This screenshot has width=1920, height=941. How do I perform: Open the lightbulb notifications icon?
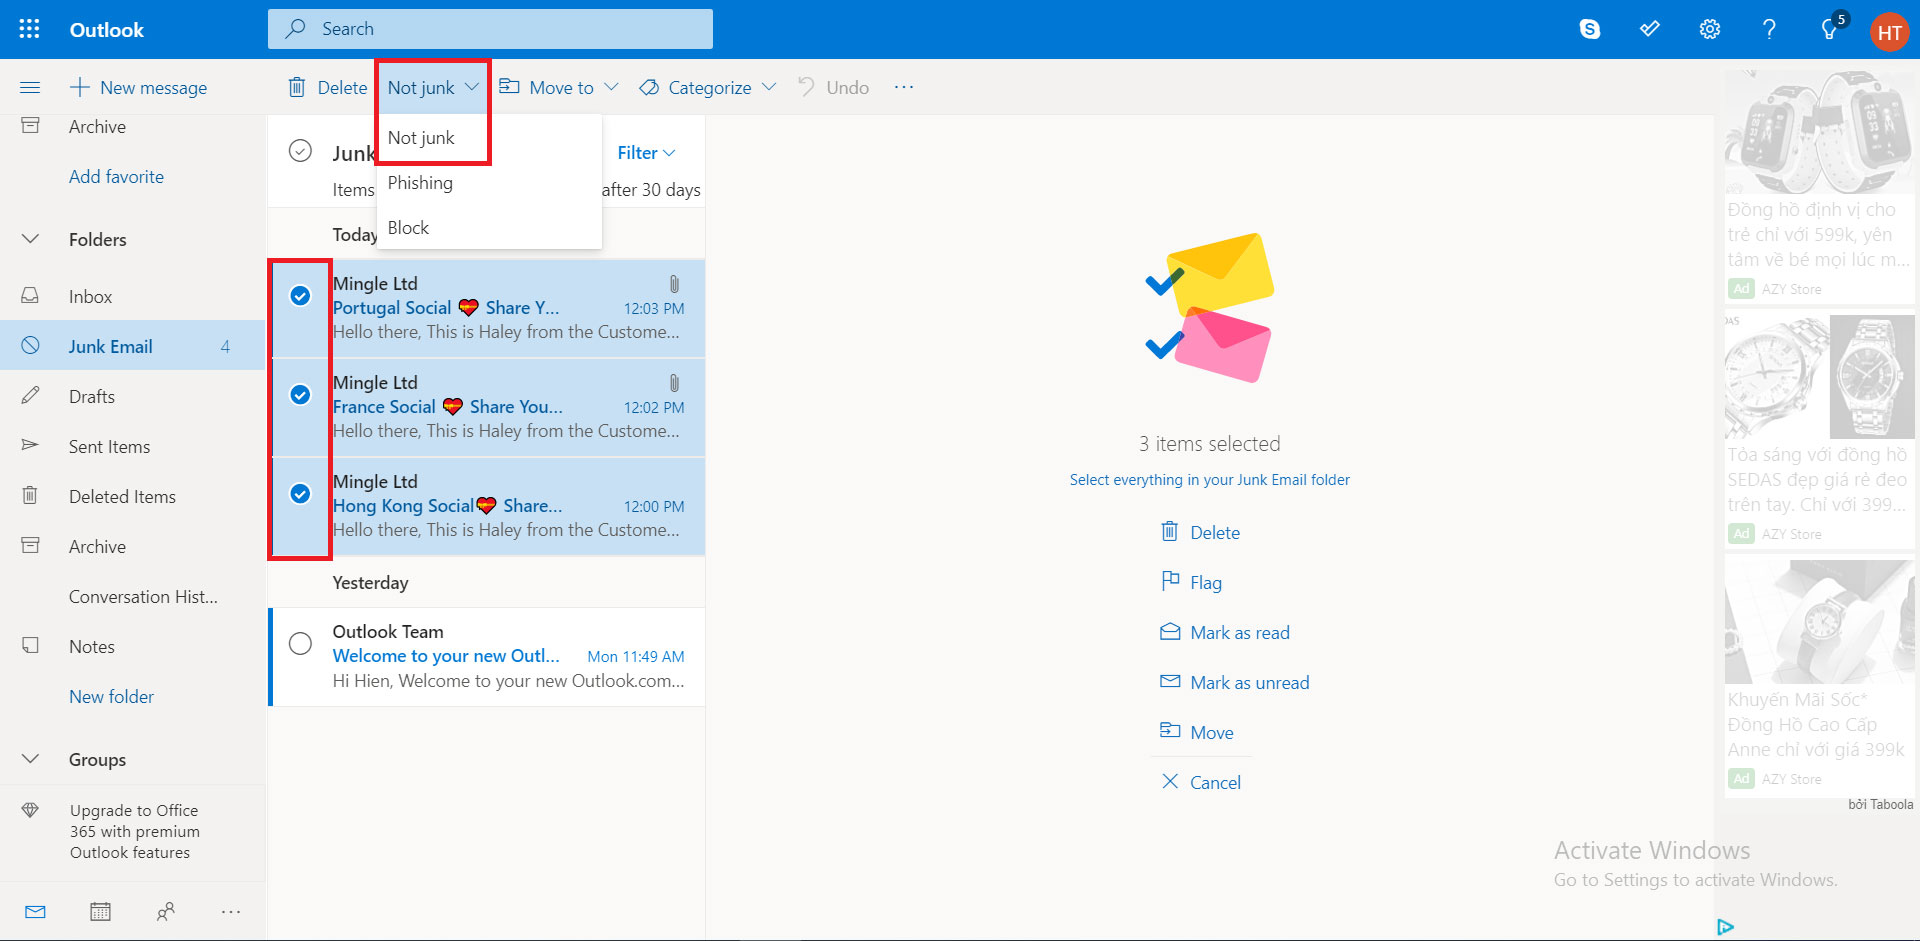click(1829, 30)
